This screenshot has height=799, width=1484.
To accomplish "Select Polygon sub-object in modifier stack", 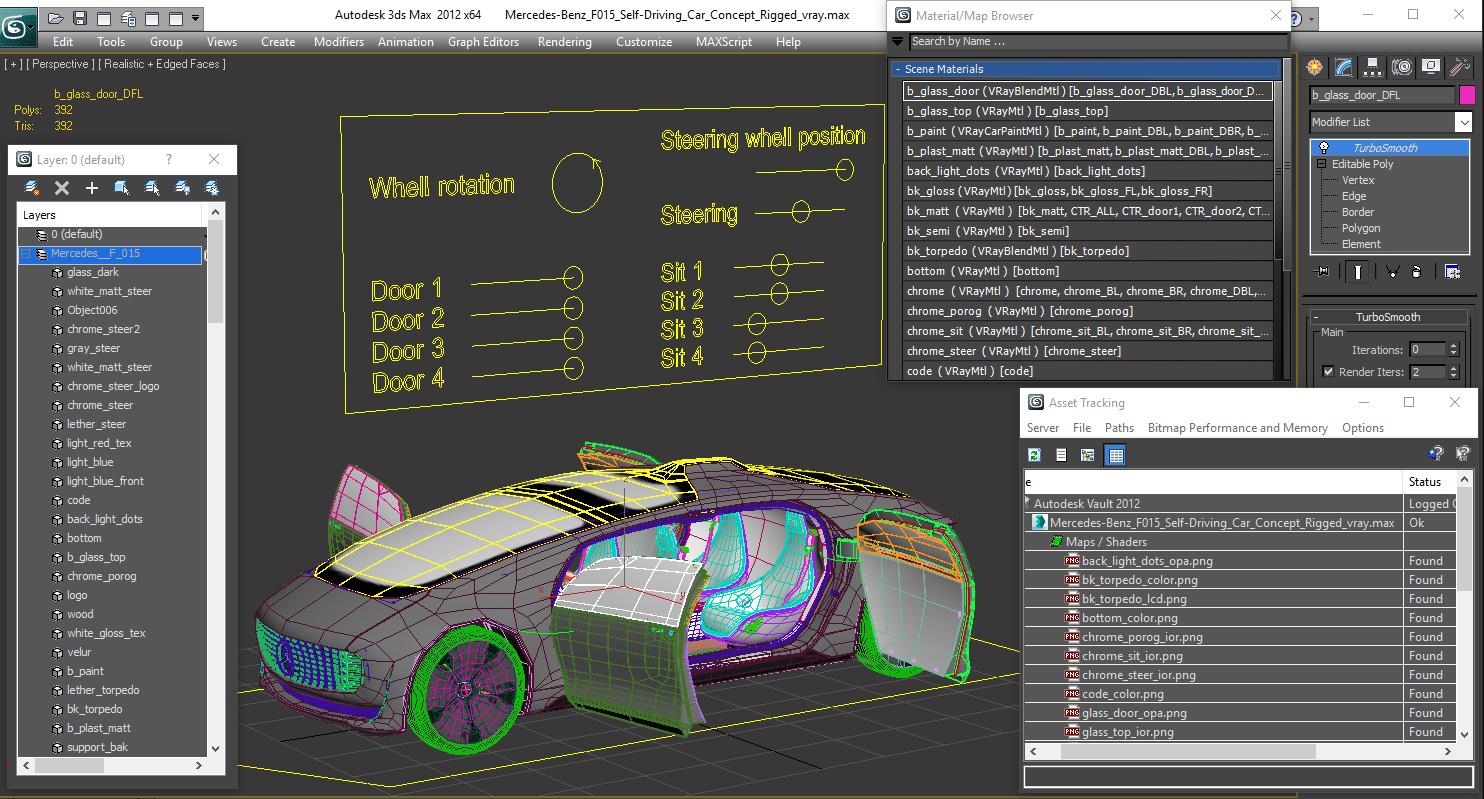I will (x=1361, y=228).
